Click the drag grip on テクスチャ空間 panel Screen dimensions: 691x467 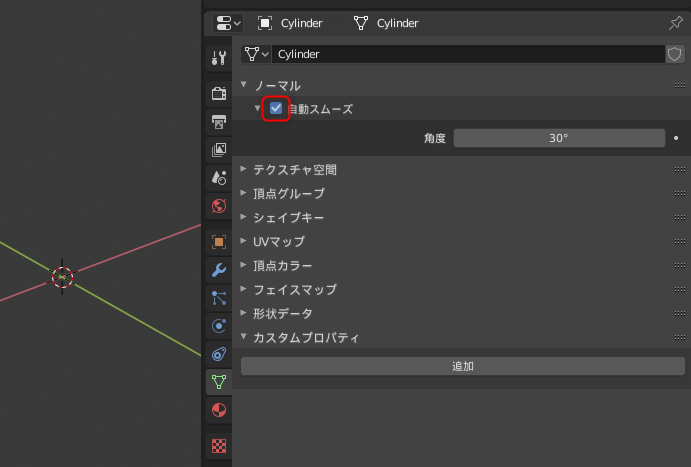coord(680,170)
